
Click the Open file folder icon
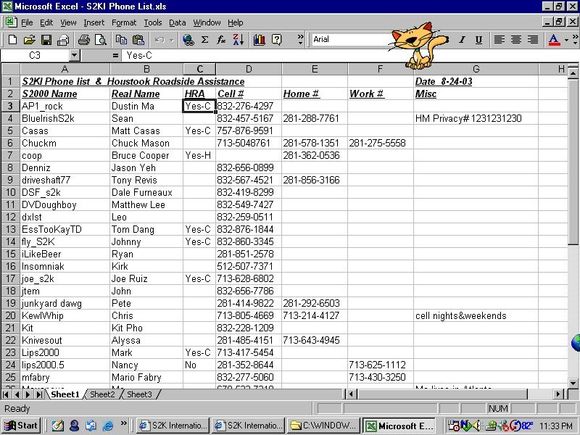30,40
